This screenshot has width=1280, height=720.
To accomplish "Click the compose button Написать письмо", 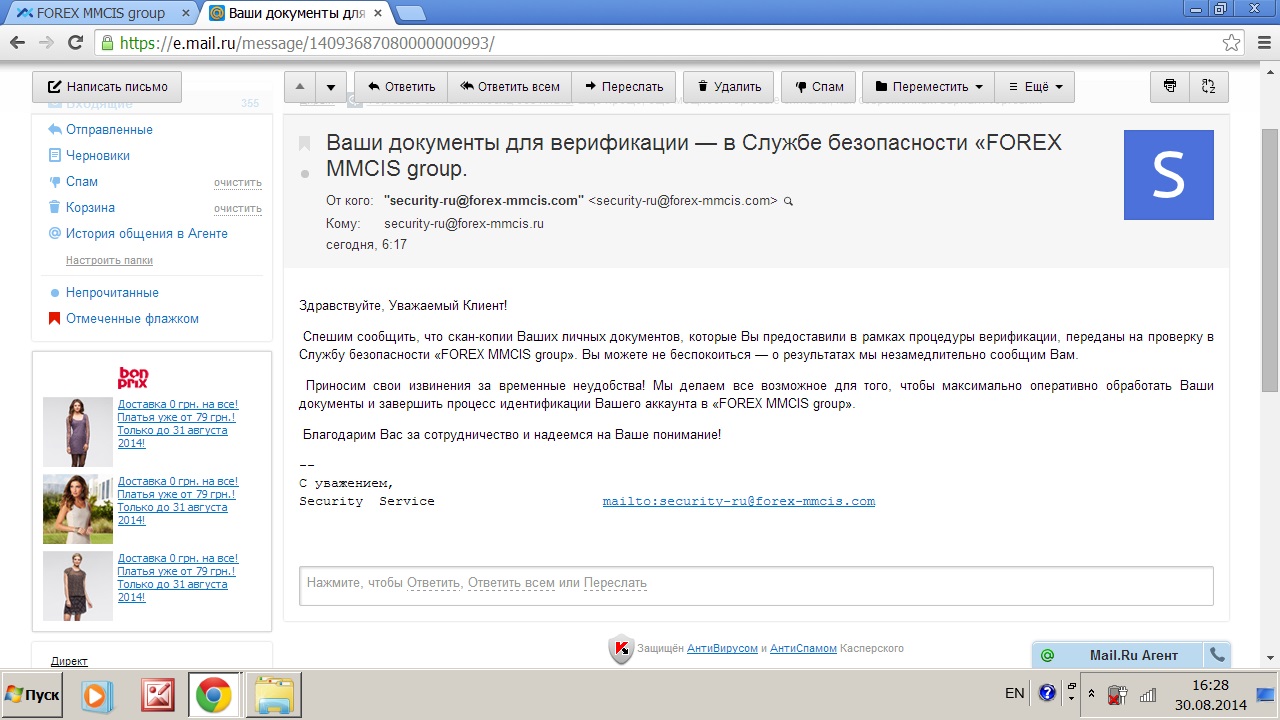I will (x=107, y=86).
